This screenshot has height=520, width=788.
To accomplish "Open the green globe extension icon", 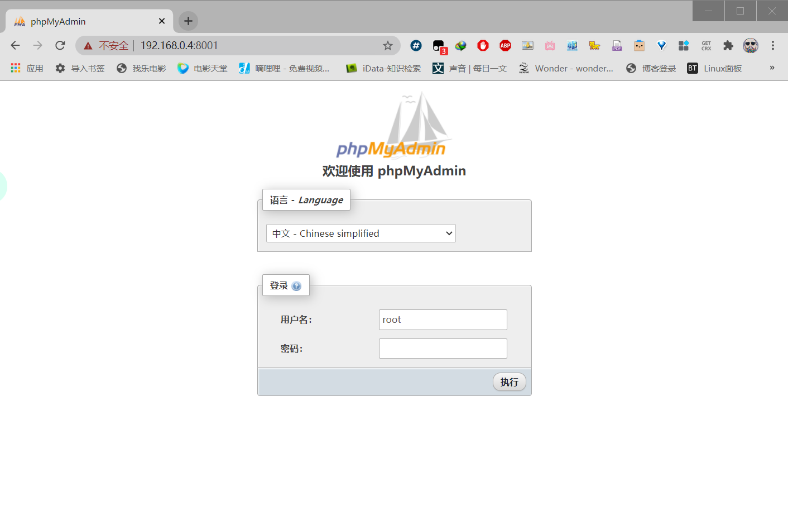I will pyautogui.click(x=461, y=46).
